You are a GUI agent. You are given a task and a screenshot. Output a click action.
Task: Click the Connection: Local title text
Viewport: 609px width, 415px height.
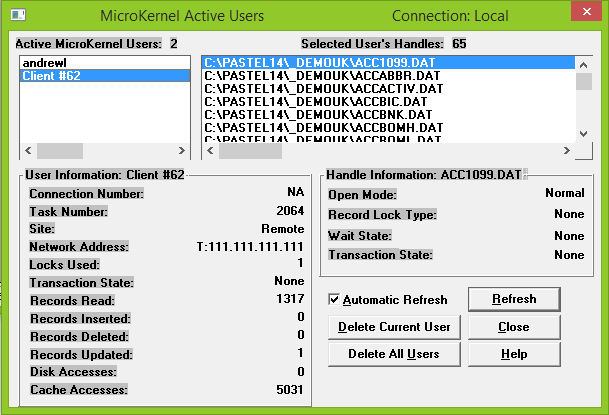tap(450, 16)
